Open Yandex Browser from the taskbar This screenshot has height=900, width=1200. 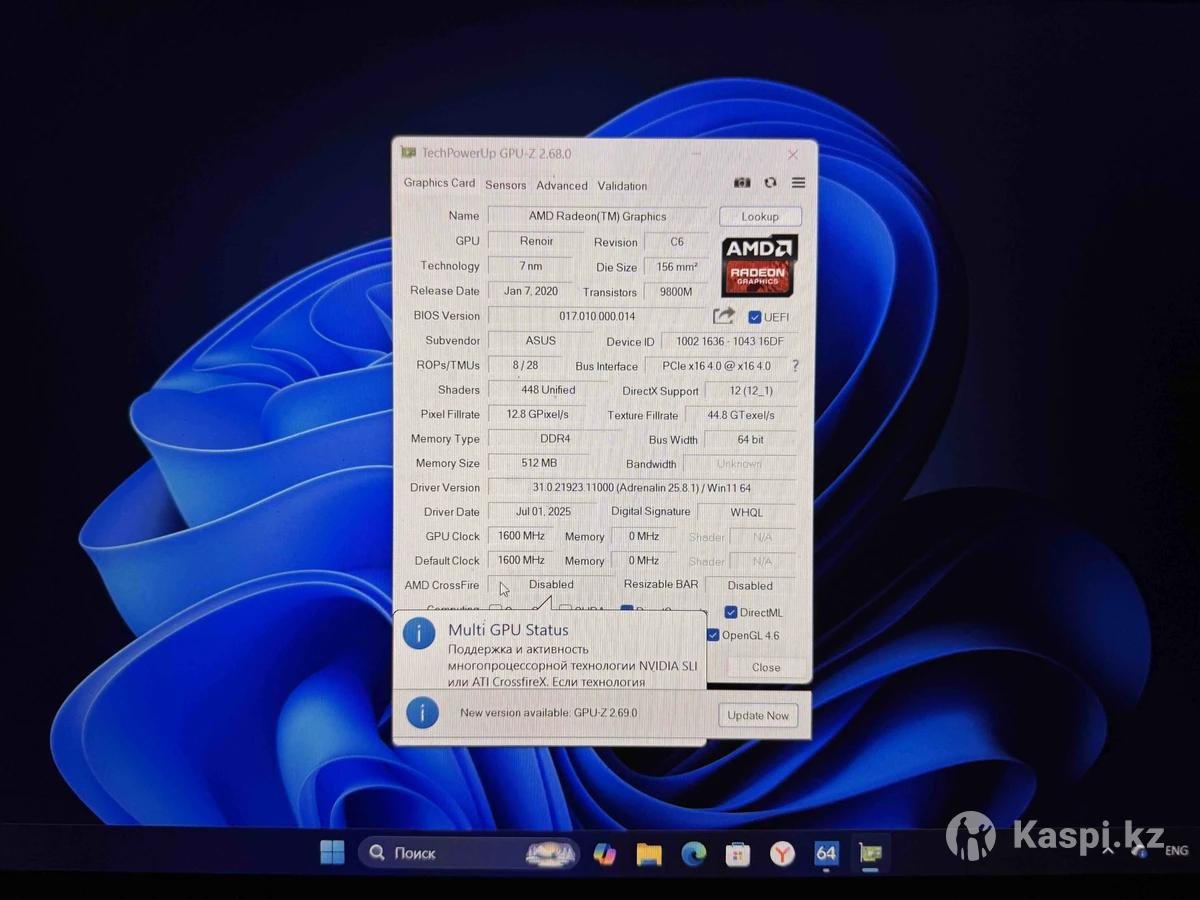[x=782, y=854]
